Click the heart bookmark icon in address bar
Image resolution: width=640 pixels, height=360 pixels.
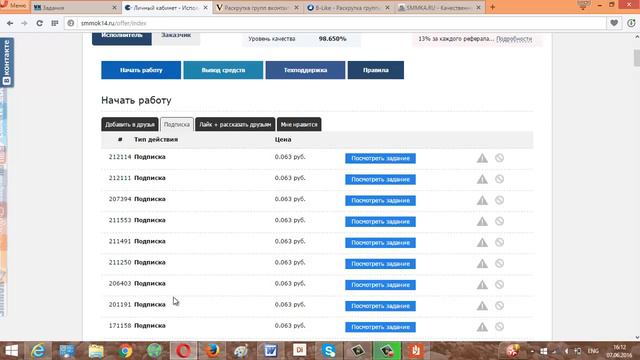pos(614,23)
